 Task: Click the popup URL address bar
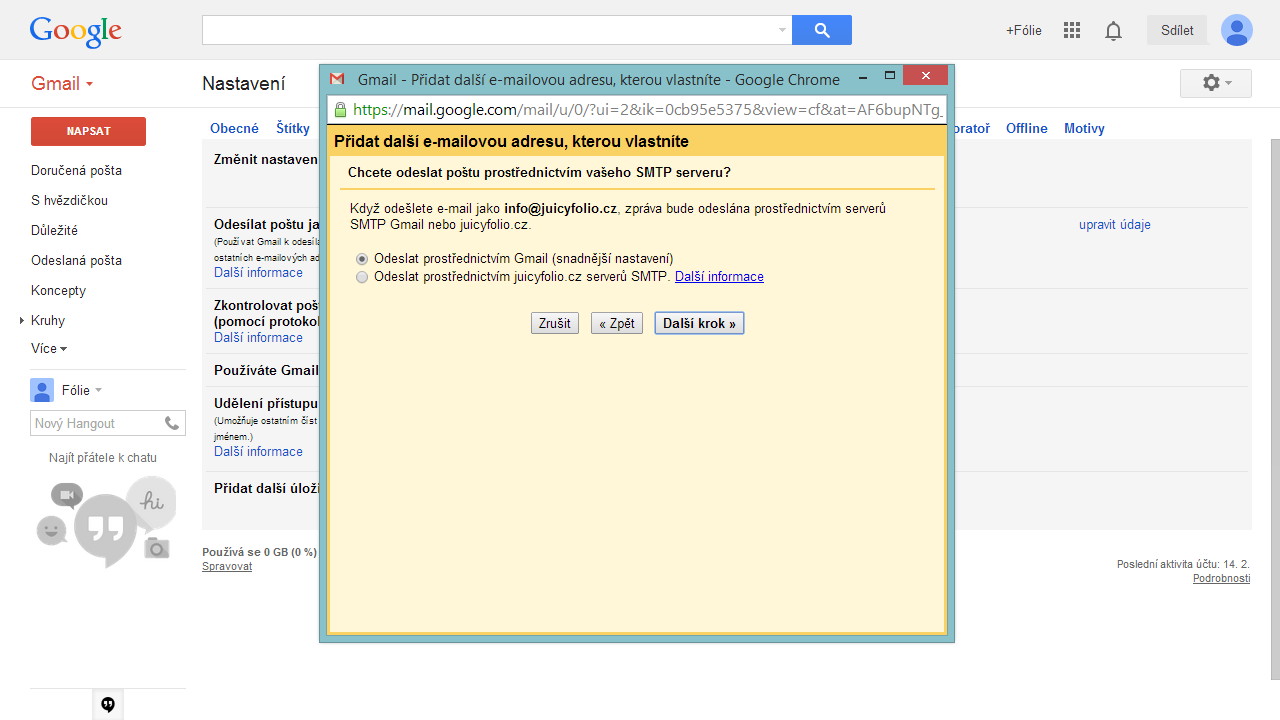click(636, 109)
